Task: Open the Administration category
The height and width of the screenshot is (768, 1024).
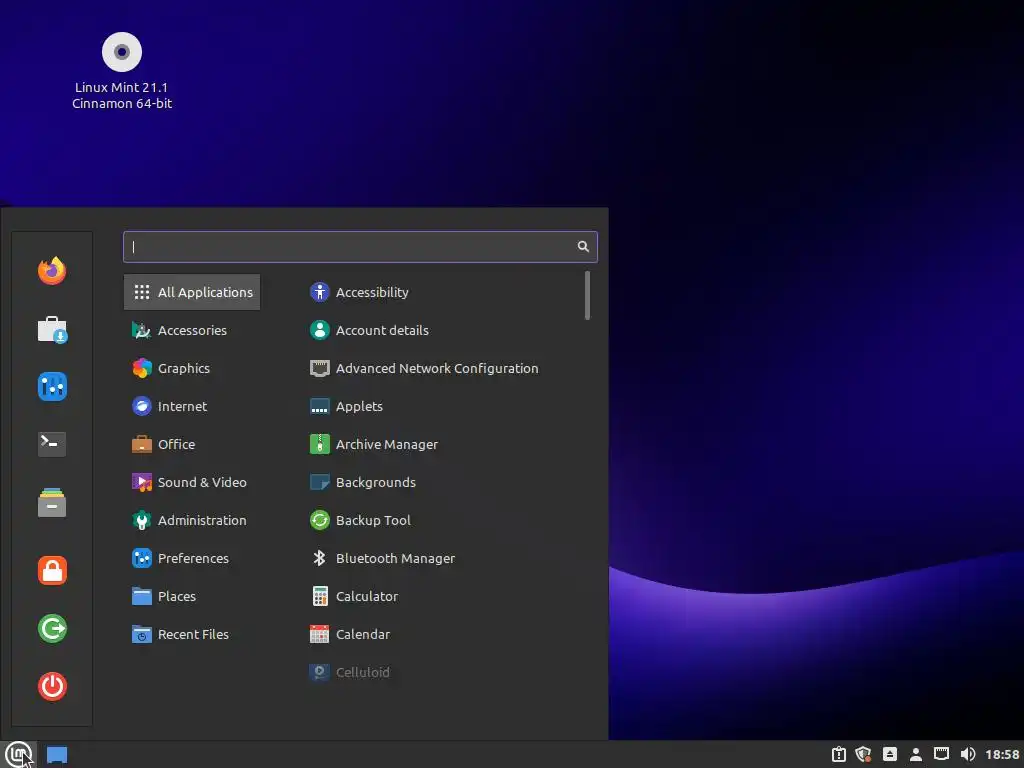Action: (192, 520)
